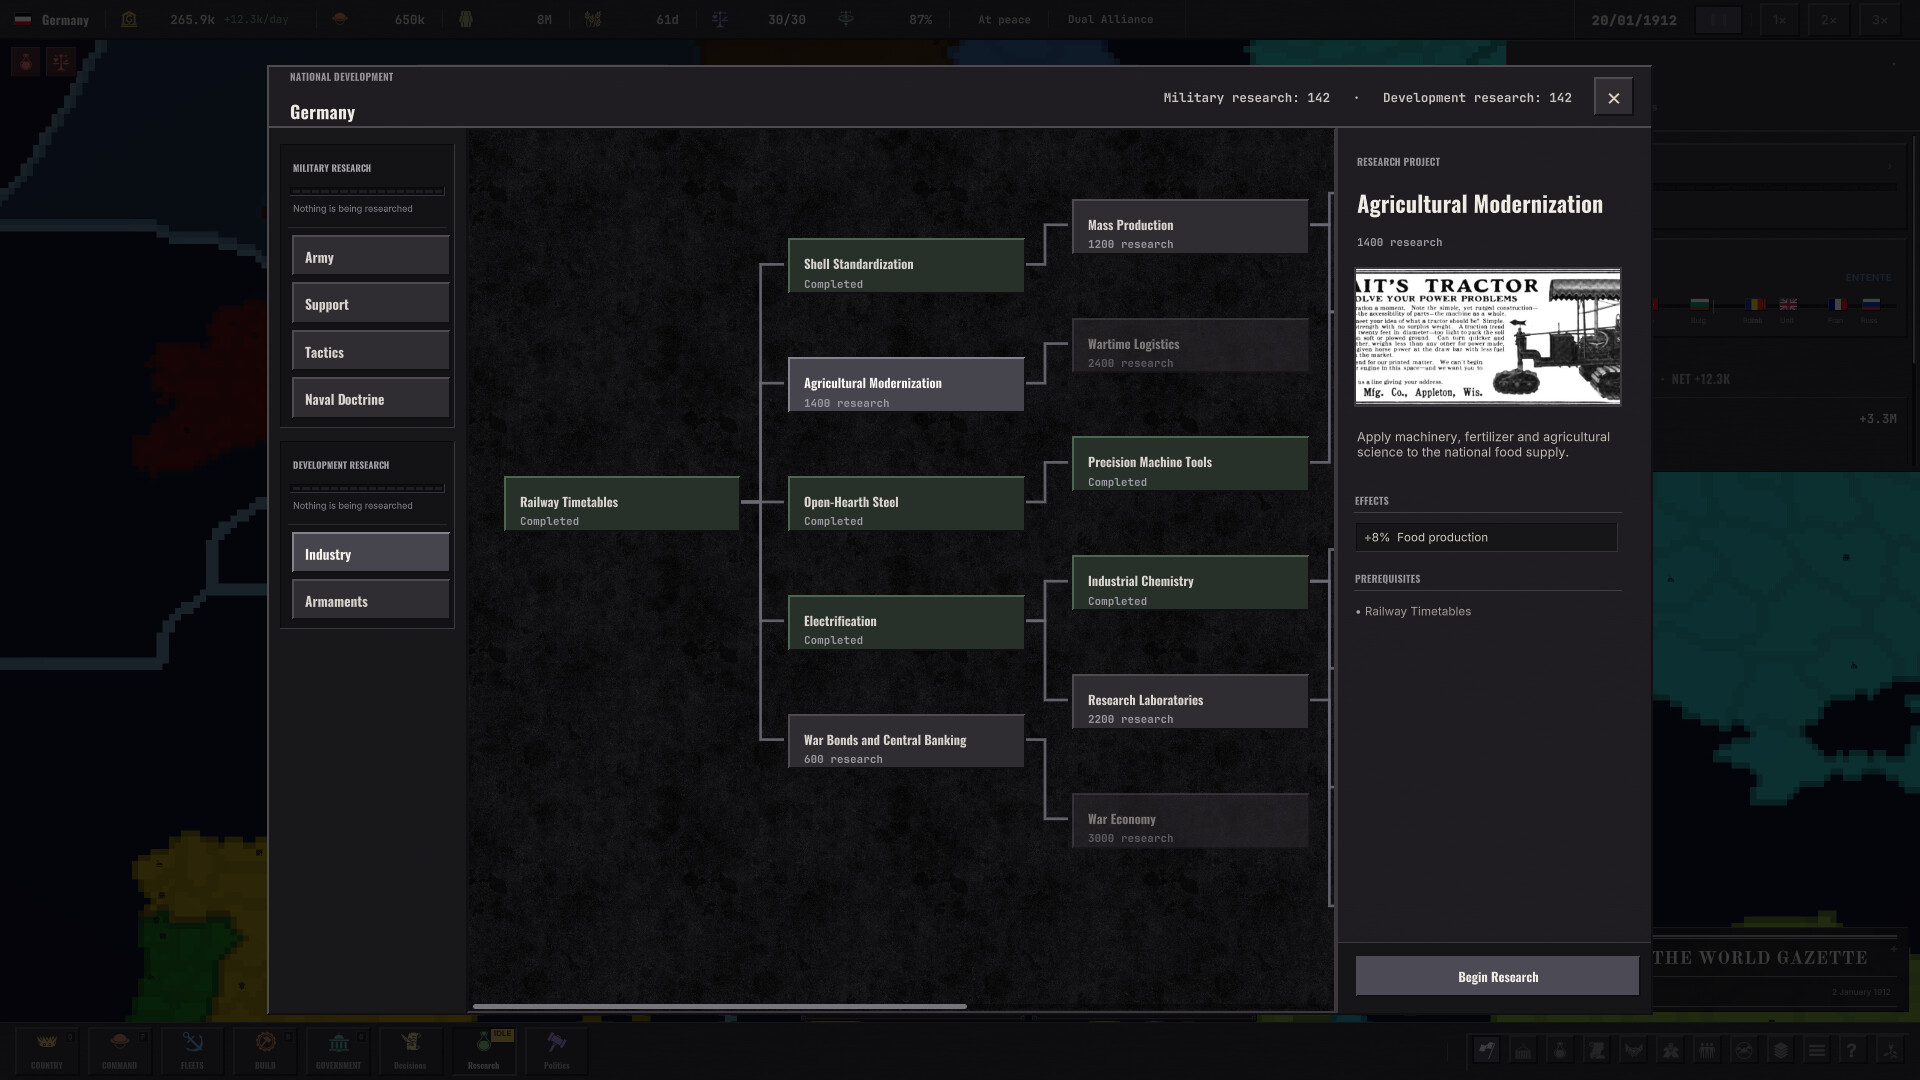Select the Armaments research category

tap(370, 600)
